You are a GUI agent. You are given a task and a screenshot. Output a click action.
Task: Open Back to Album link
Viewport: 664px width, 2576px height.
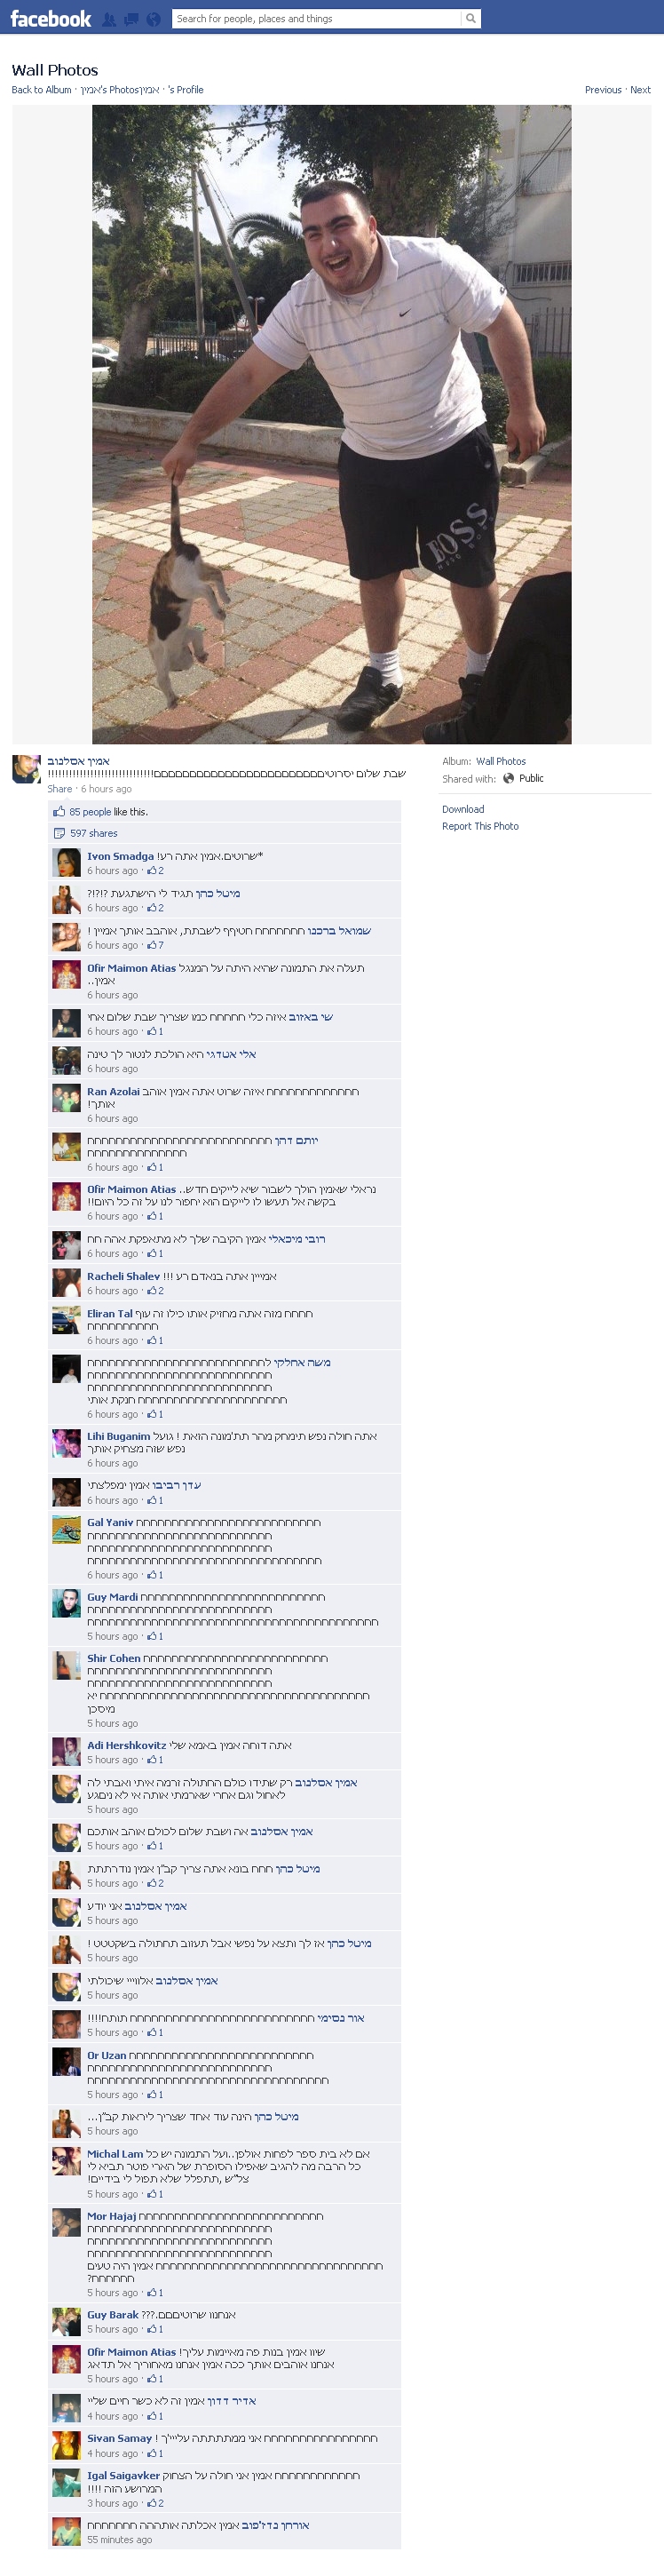[x=42, y=90]
